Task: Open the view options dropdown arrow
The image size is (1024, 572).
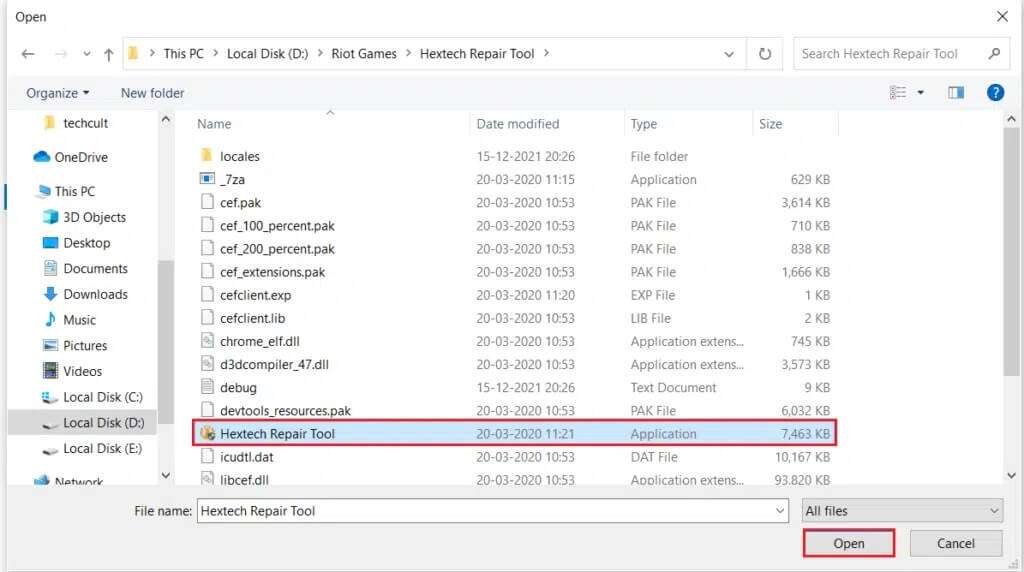Action: [920, 93]
